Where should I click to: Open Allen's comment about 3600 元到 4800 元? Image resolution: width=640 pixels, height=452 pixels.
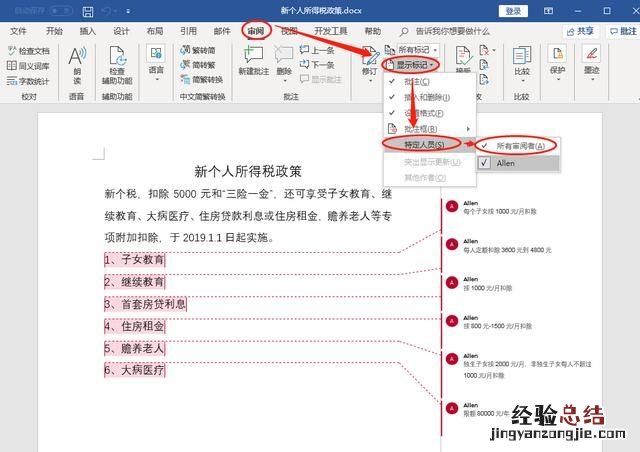coord(507,250)
